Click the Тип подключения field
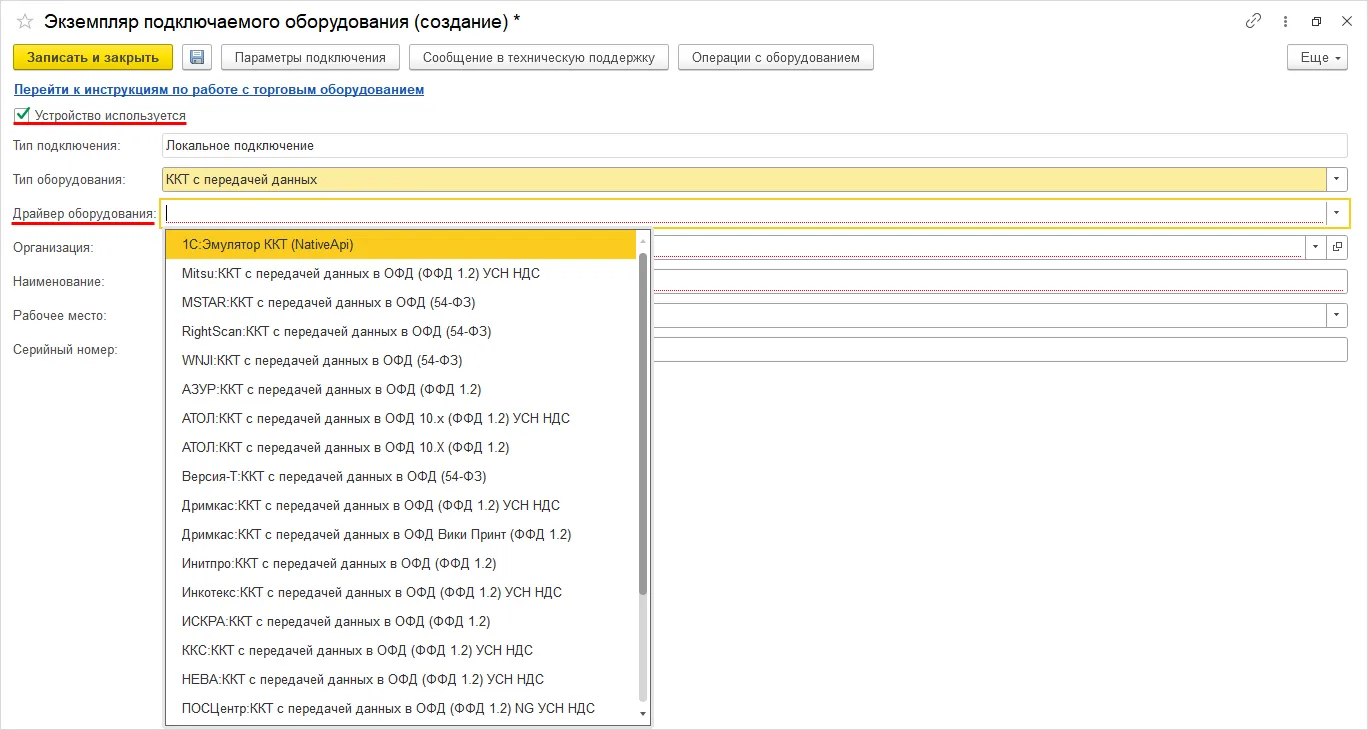This screenshot has width=1368, height=730. (754, 145)
